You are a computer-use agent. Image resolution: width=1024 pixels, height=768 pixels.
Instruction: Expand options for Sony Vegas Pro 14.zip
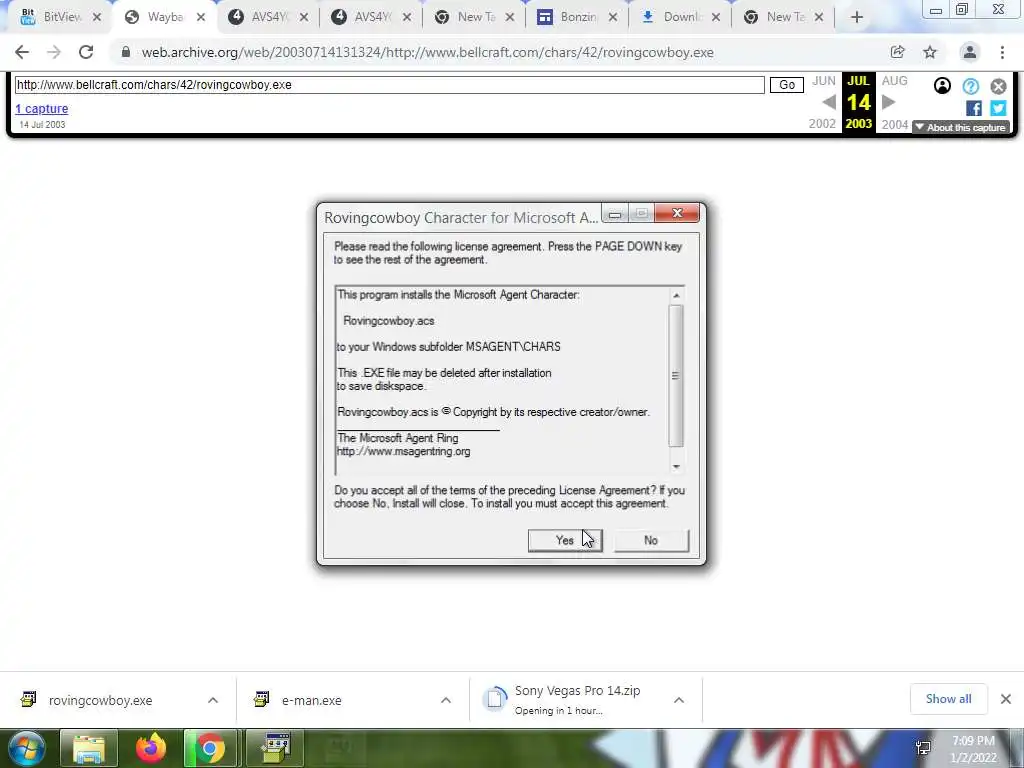click(679, 700)
